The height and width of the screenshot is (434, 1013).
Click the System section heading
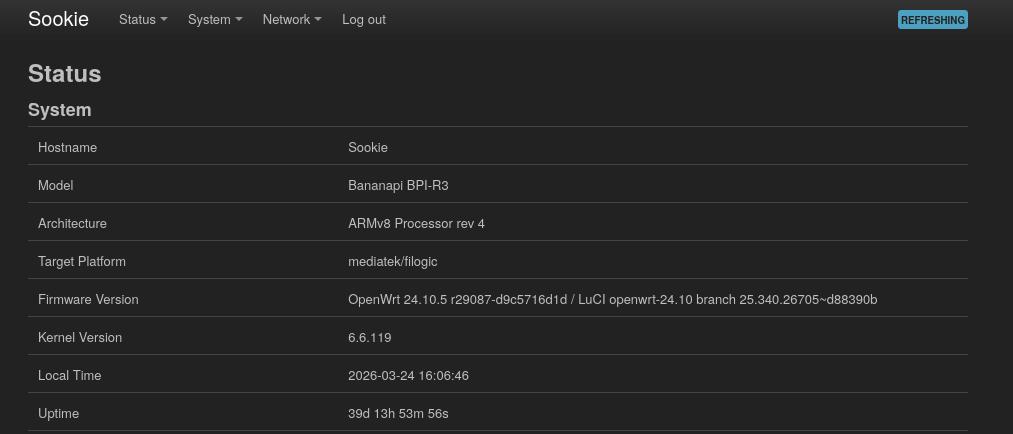coord(59,110)
